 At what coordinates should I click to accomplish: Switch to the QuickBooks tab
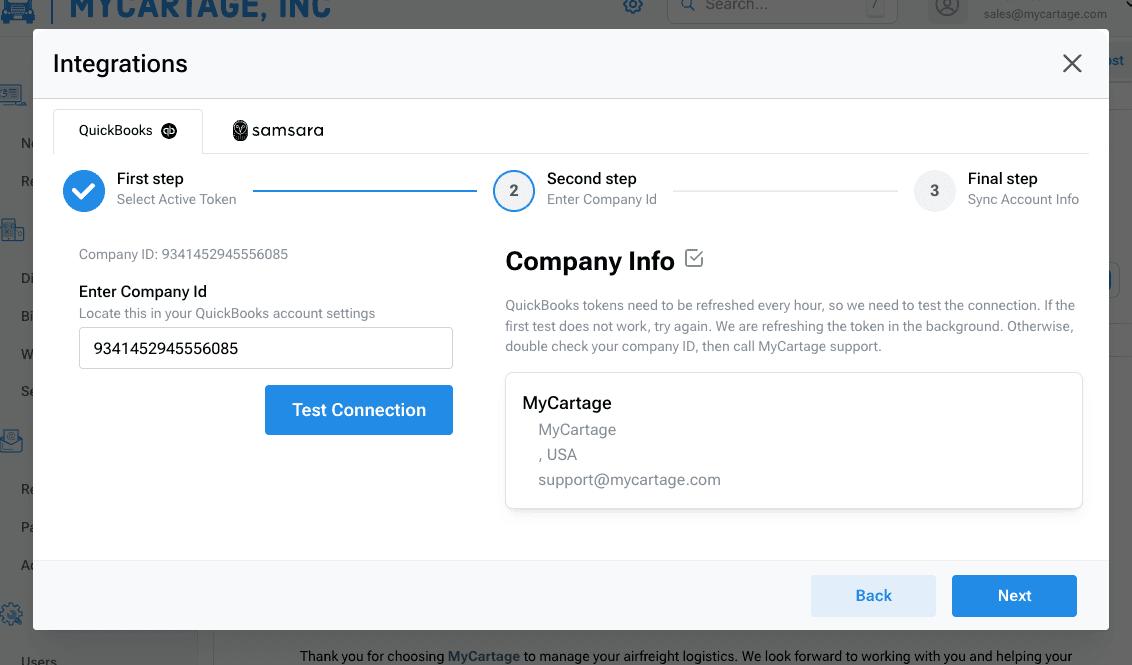pos(128,131)
